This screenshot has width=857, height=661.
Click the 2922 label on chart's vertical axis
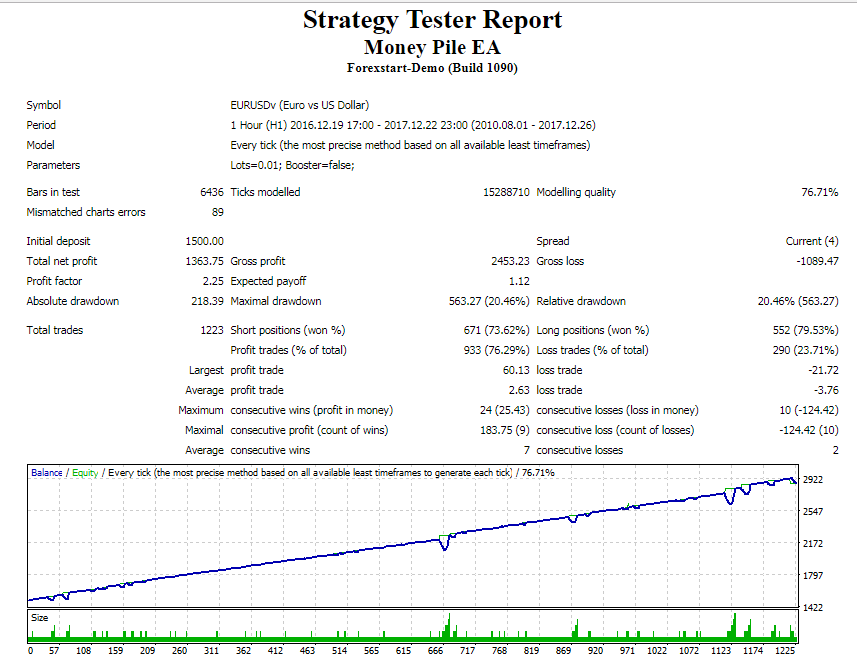[812, 480]
